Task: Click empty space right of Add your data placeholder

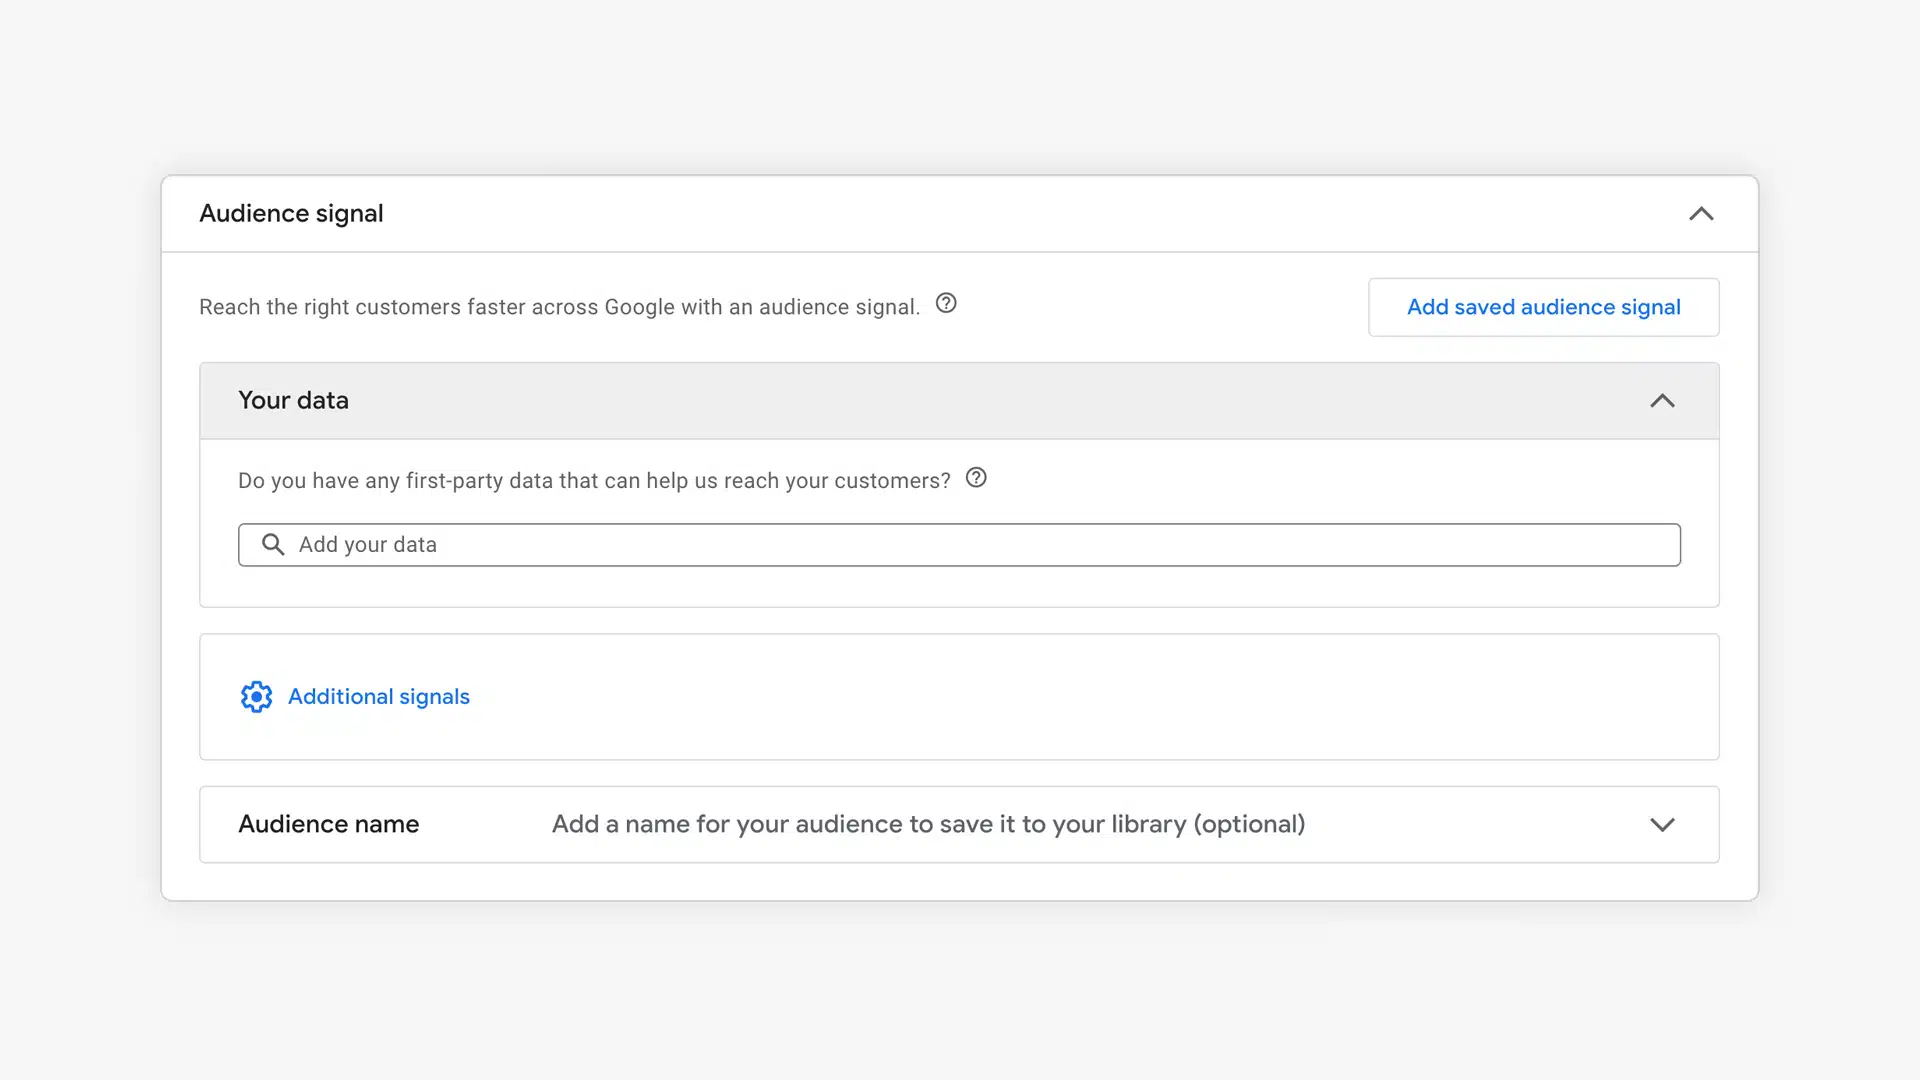Action: pyautogui.click(x=1100, y=545)
